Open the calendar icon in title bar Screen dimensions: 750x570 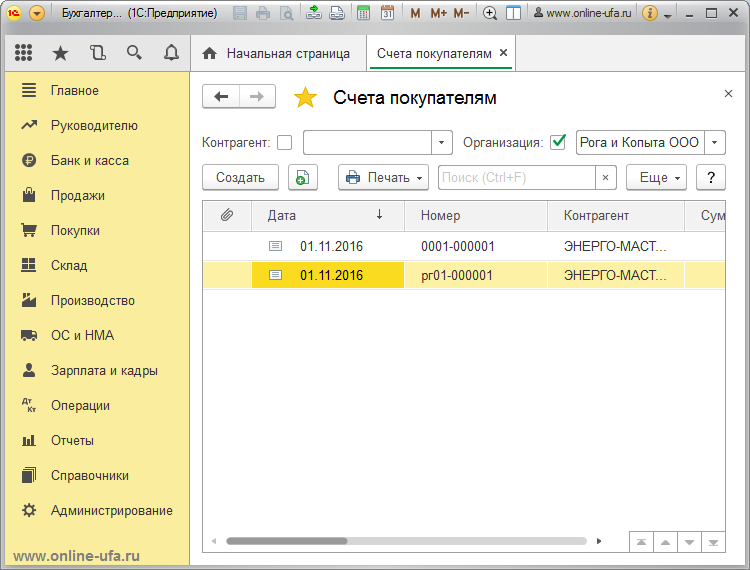[x=387, y=14]
